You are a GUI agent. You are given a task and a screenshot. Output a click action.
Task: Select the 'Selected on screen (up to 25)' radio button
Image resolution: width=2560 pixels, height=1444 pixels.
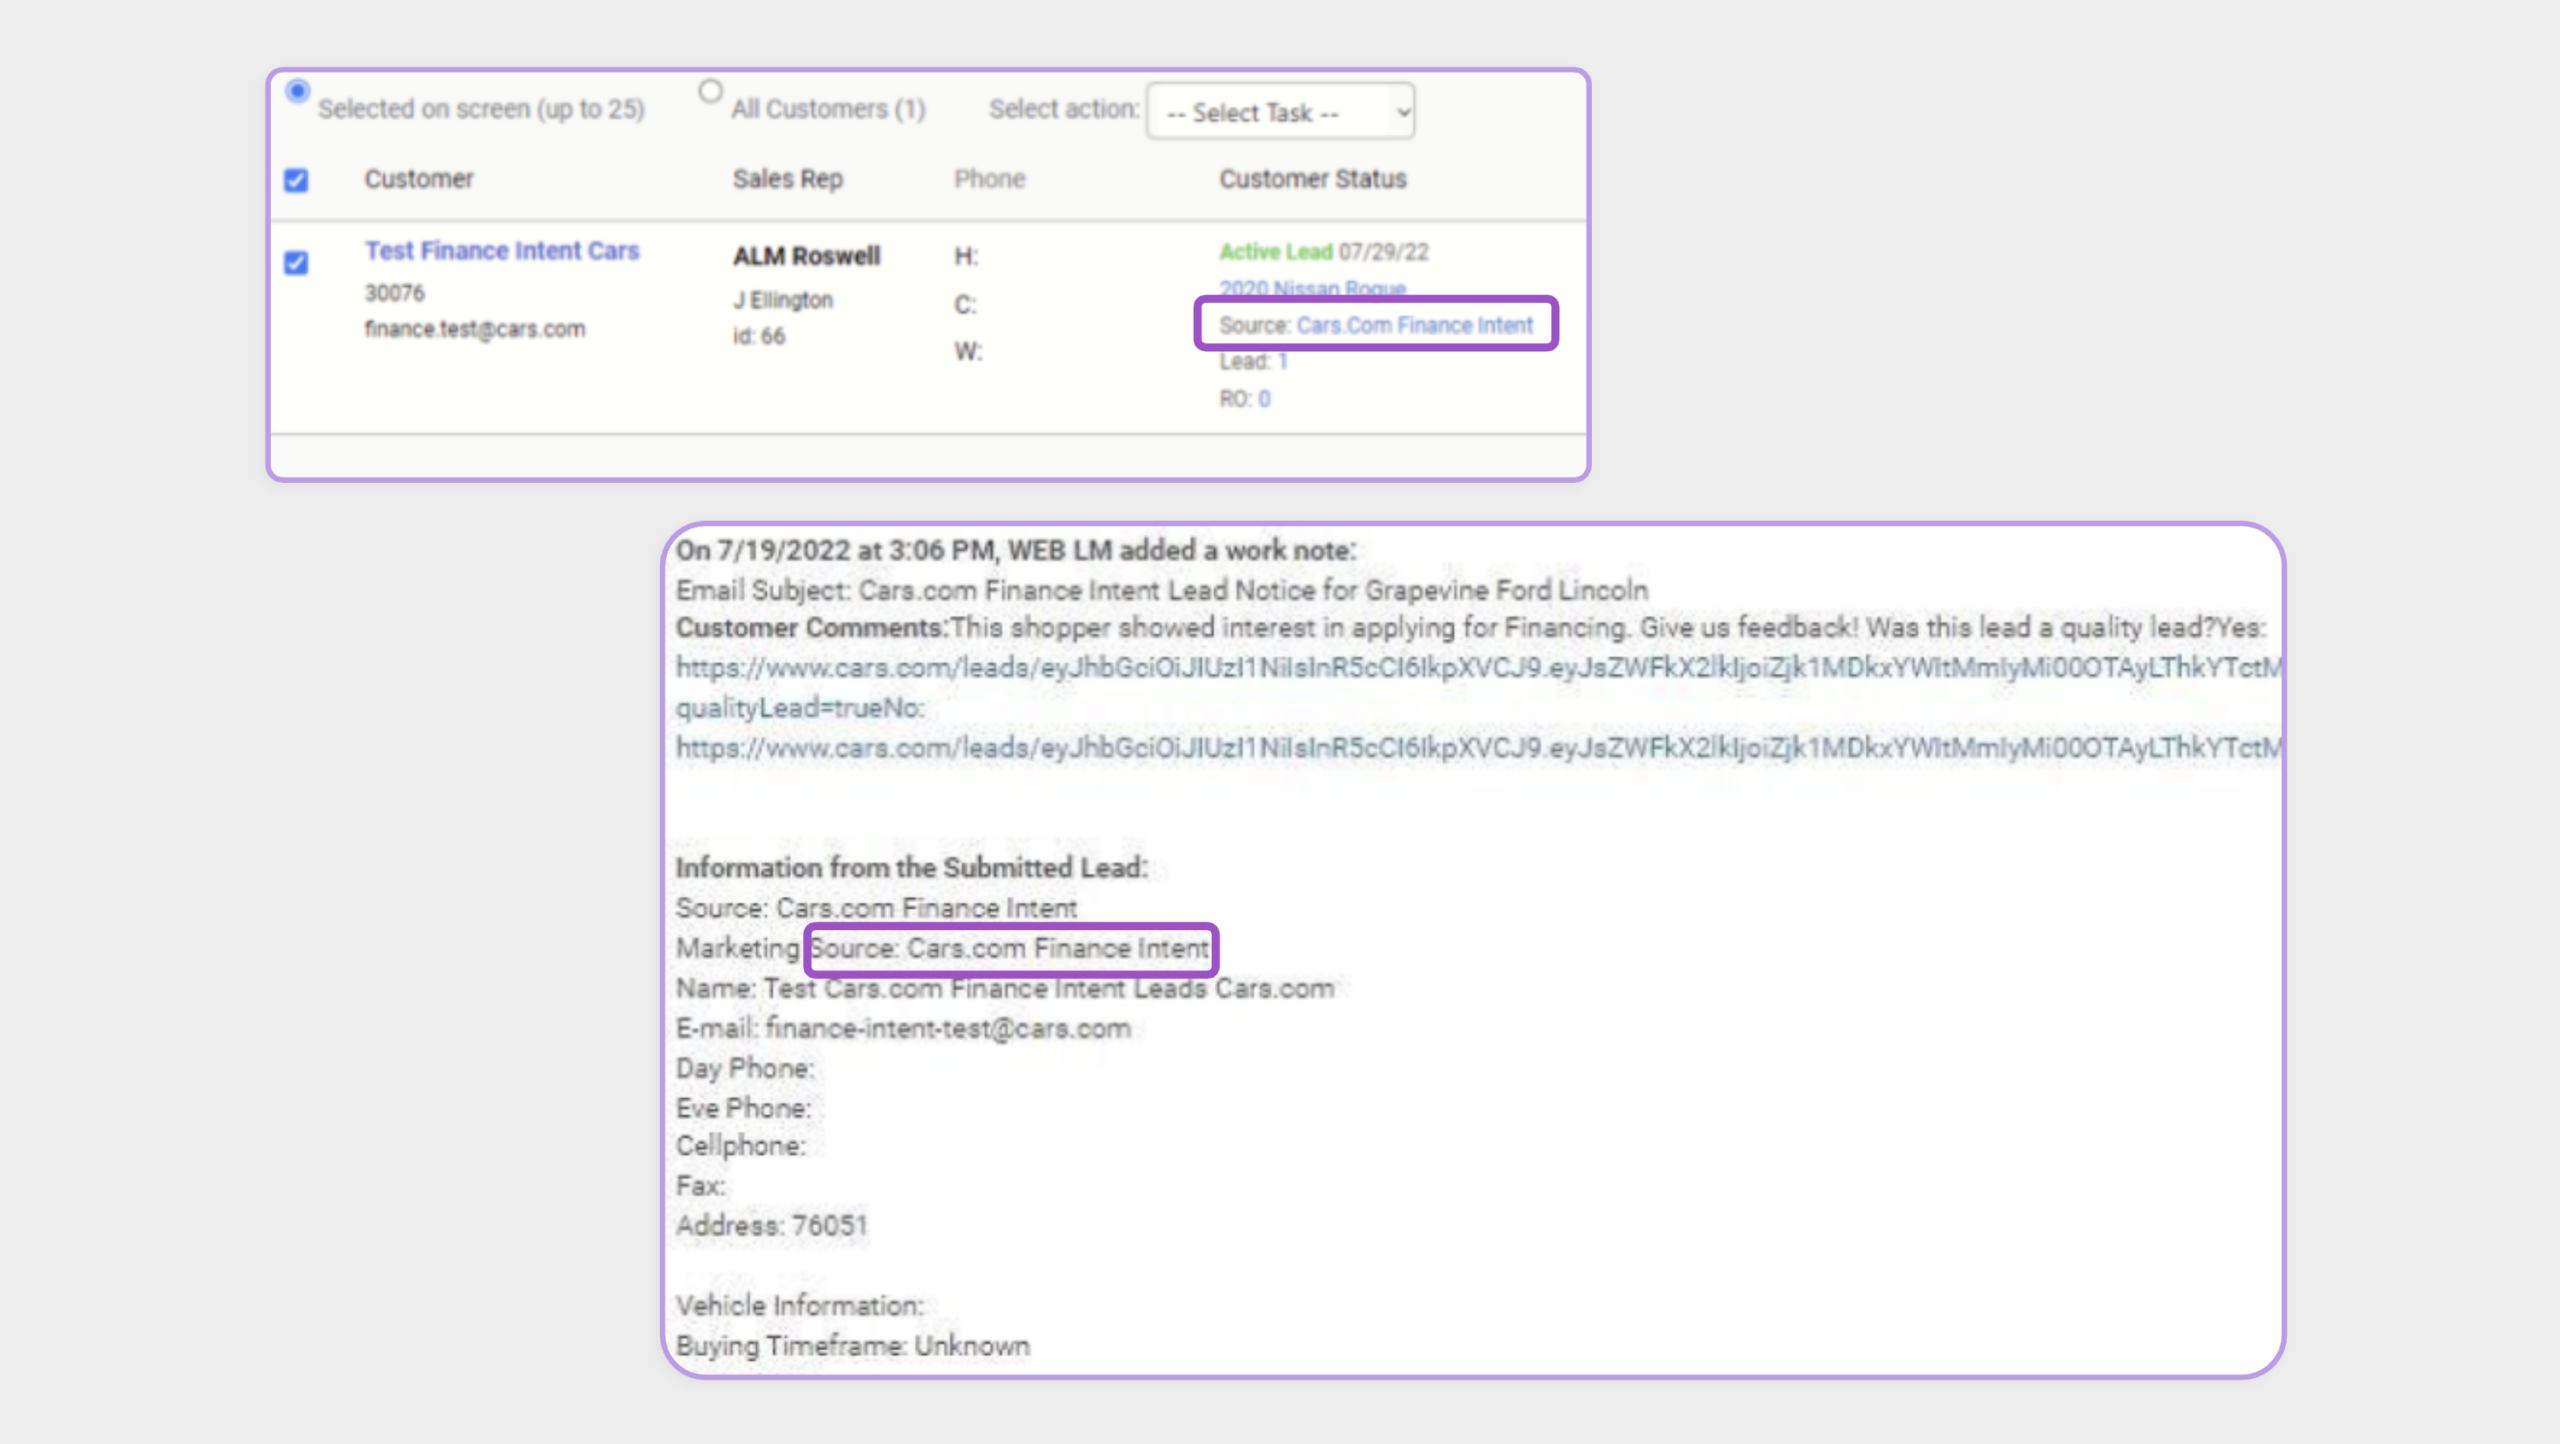(x=297, y=91)
